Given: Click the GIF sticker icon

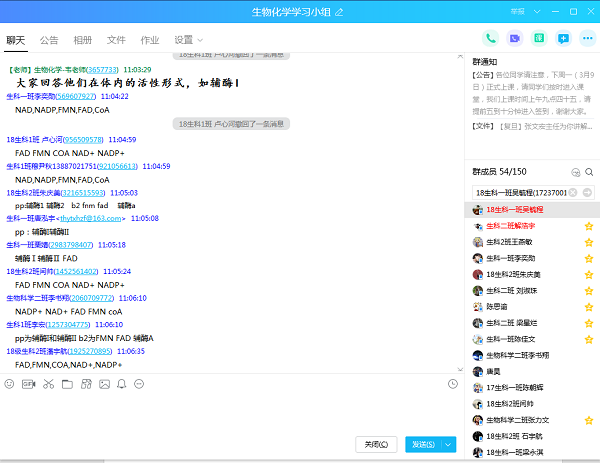Looking at the screenshot, I should click(x=29, y=384).
